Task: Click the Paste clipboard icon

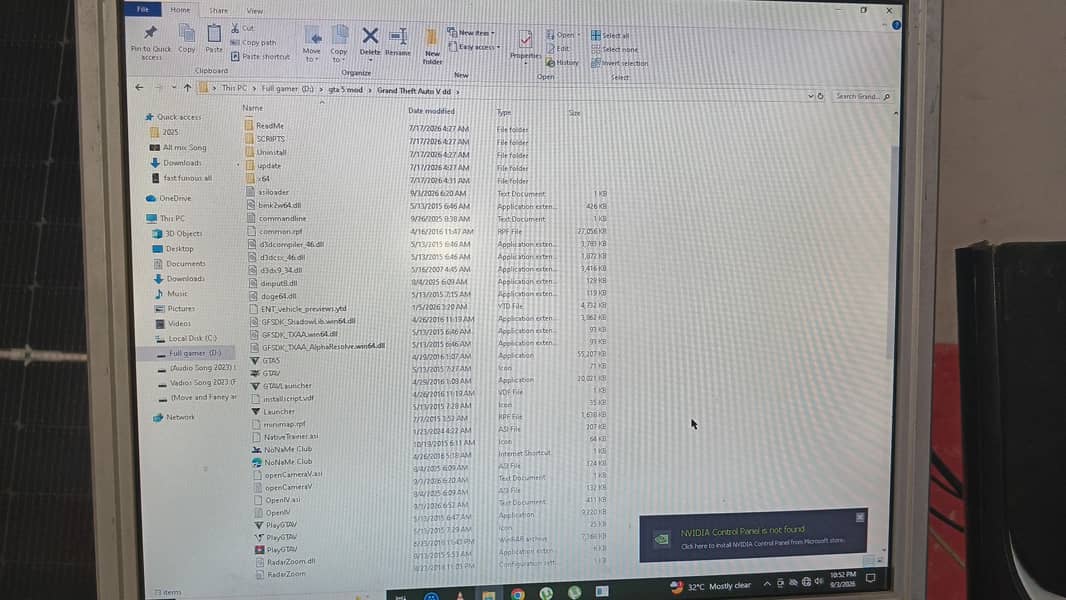Action: coord(213,34)
